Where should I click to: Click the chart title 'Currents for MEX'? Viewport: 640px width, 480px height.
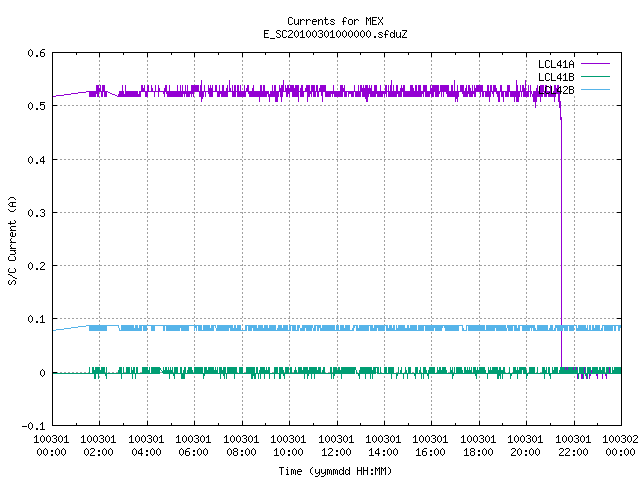pos(335,21)
